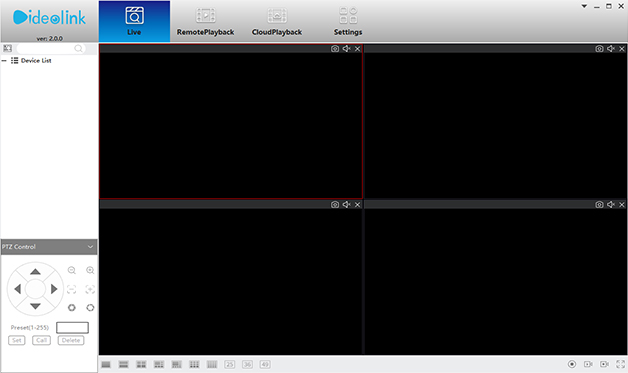The width and height of the screenshot is (628, 373).
Task: Switch to 25-channel grid layout
Action: coord(229,364)
